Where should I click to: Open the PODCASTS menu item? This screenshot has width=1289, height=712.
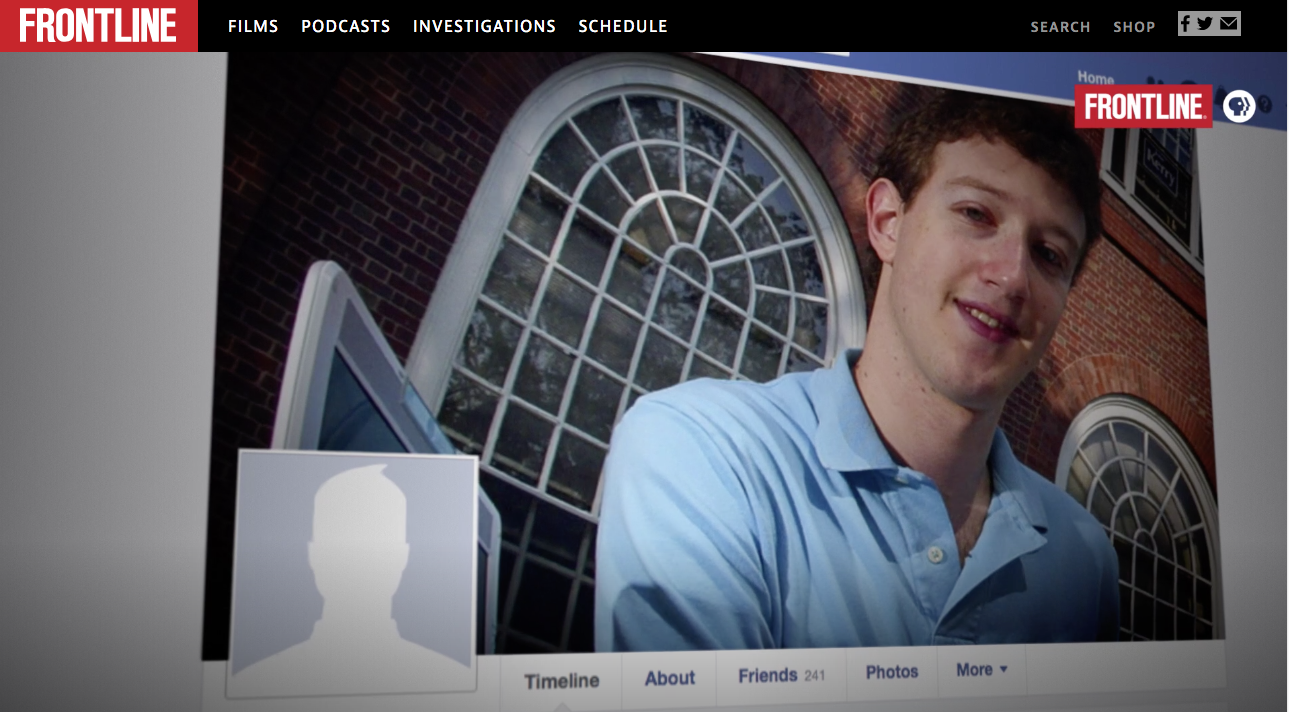pos(346,27)
